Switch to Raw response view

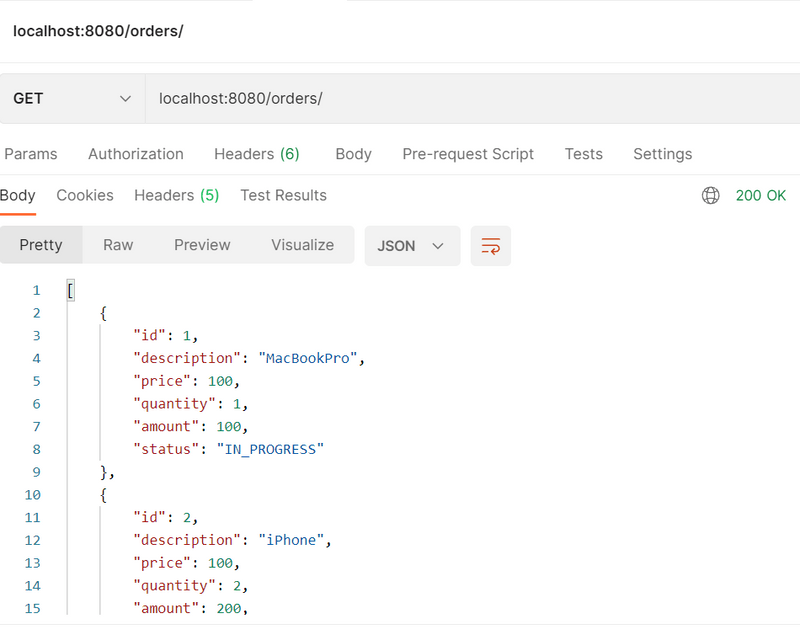click(118, 245)
